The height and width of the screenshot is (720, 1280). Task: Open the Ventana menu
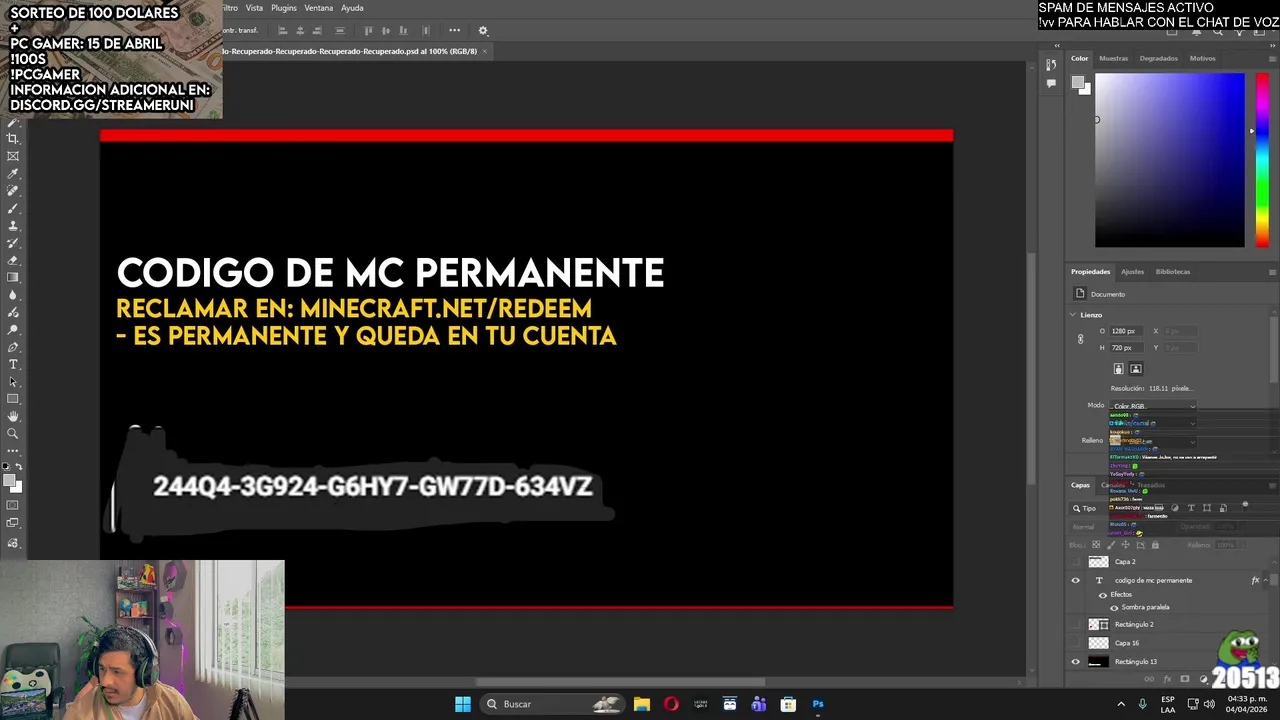point(319,8)
